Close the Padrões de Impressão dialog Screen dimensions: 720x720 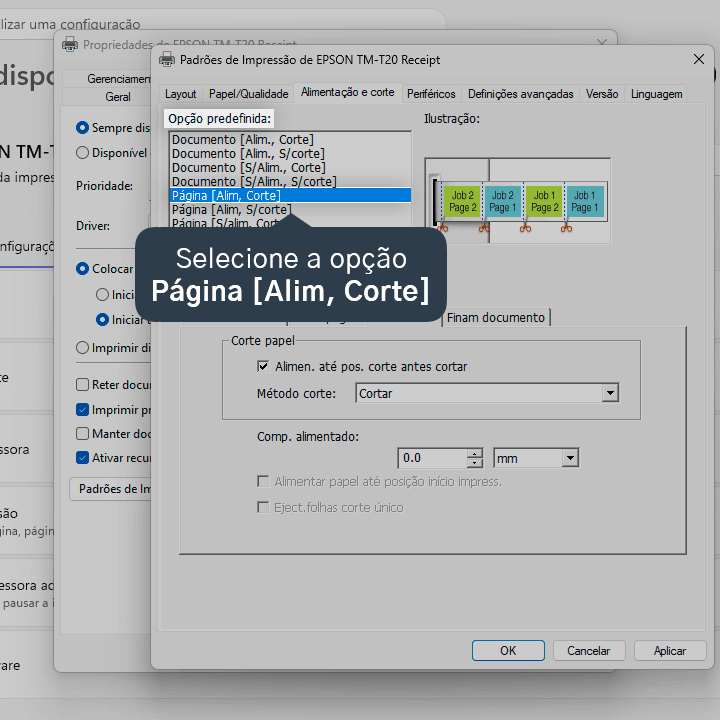(x=698, y=59)
